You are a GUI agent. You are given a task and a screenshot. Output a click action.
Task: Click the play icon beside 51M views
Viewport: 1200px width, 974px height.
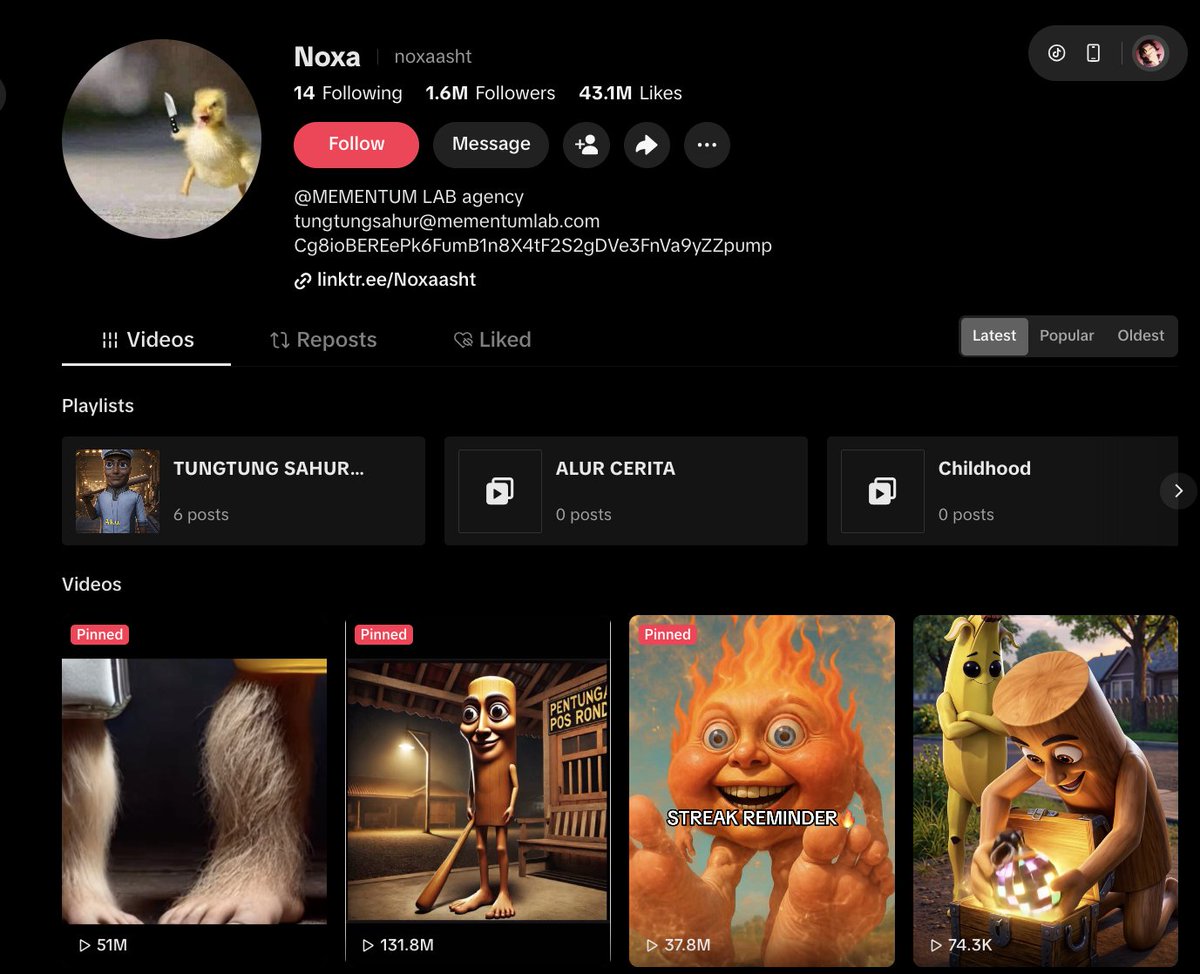(x=84, y=945)
